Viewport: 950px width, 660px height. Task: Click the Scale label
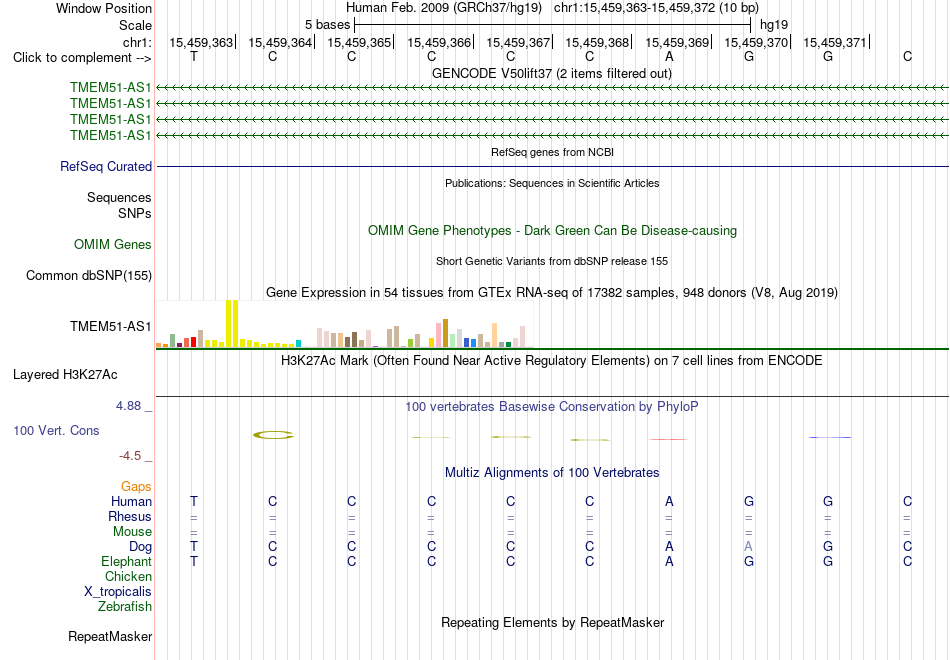pyautogui.click(x=136, y=25)
